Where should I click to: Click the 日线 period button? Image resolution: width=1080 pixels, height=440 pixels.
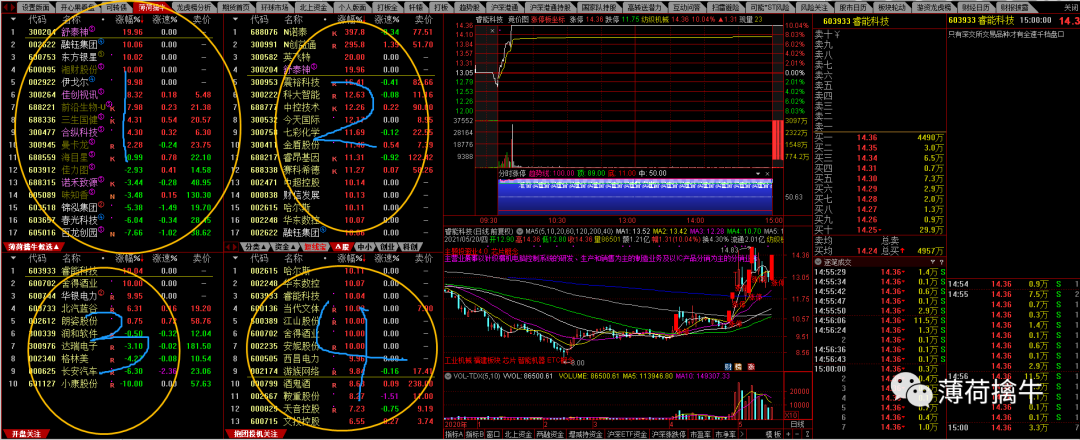click(x=798, y=424)
